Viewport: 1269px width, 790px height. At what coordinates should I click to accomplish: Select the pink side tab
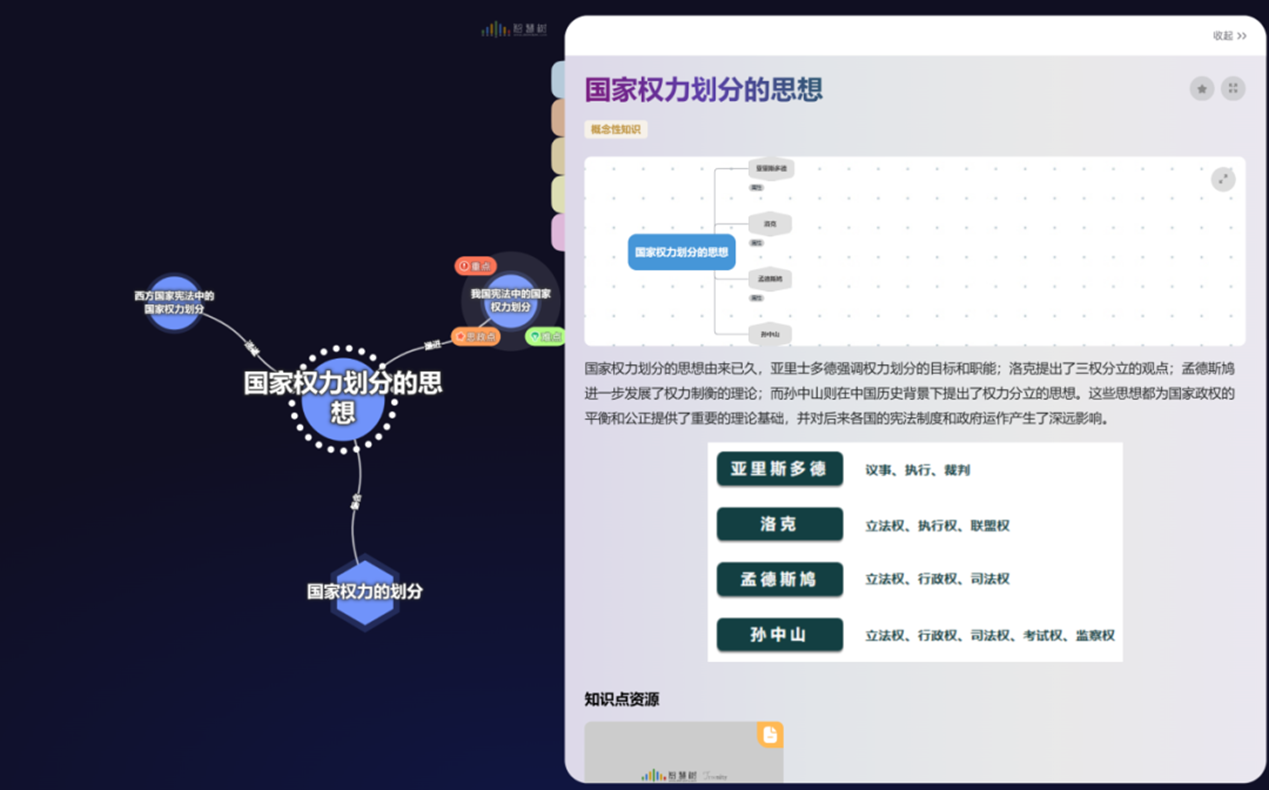(x=558, y=232)
